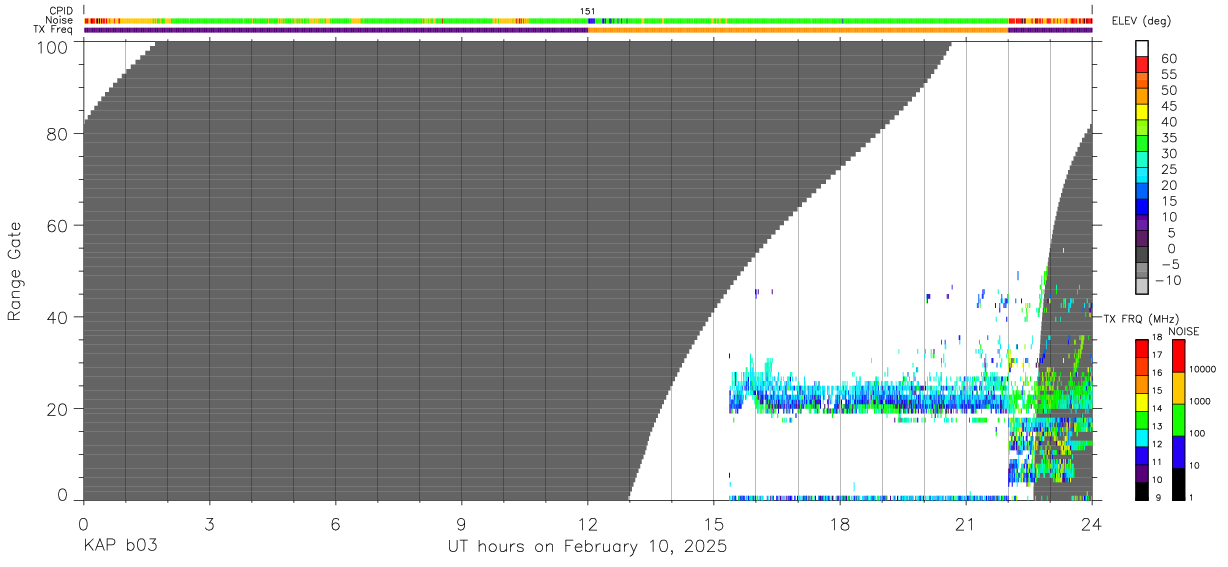This screenshot has width=1228, height=567.
Task: Click the x-axis tick label '18'
Action: (x=839, y=524)
